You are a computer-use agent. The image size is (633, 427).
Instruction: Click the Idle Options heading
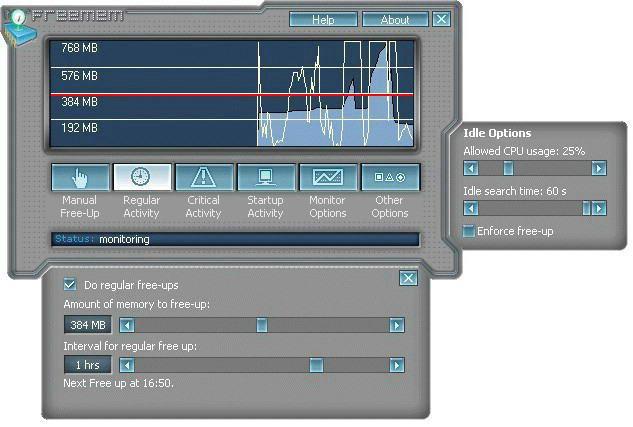coord(497,133)
